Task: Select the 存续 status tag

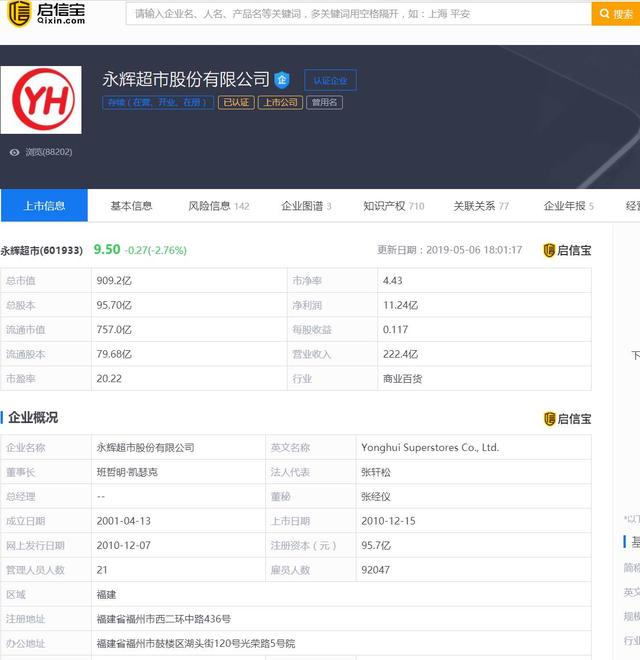Action: click(157, 102)
